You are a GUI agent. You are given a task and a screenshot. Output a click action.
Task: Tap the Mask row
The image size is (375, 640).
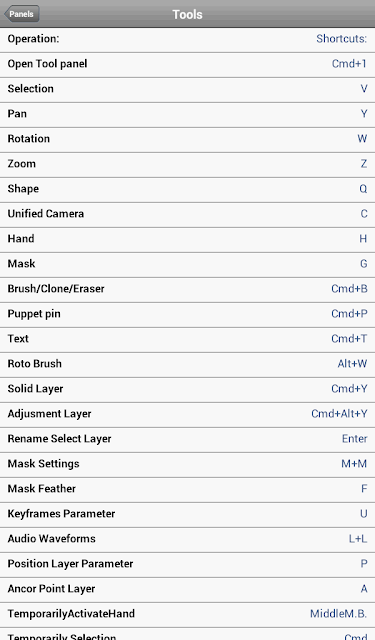187,264
